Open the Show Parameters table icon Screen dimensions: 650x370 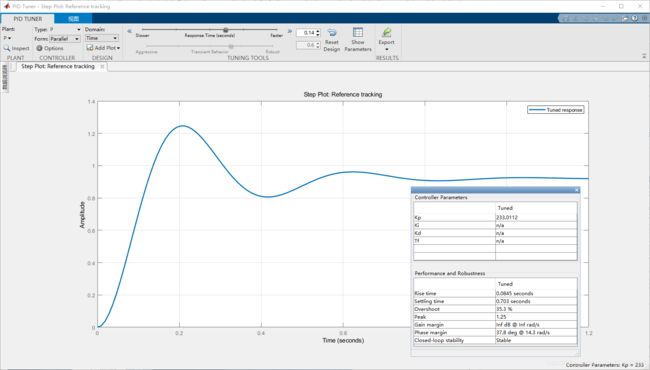coord(358,32)
